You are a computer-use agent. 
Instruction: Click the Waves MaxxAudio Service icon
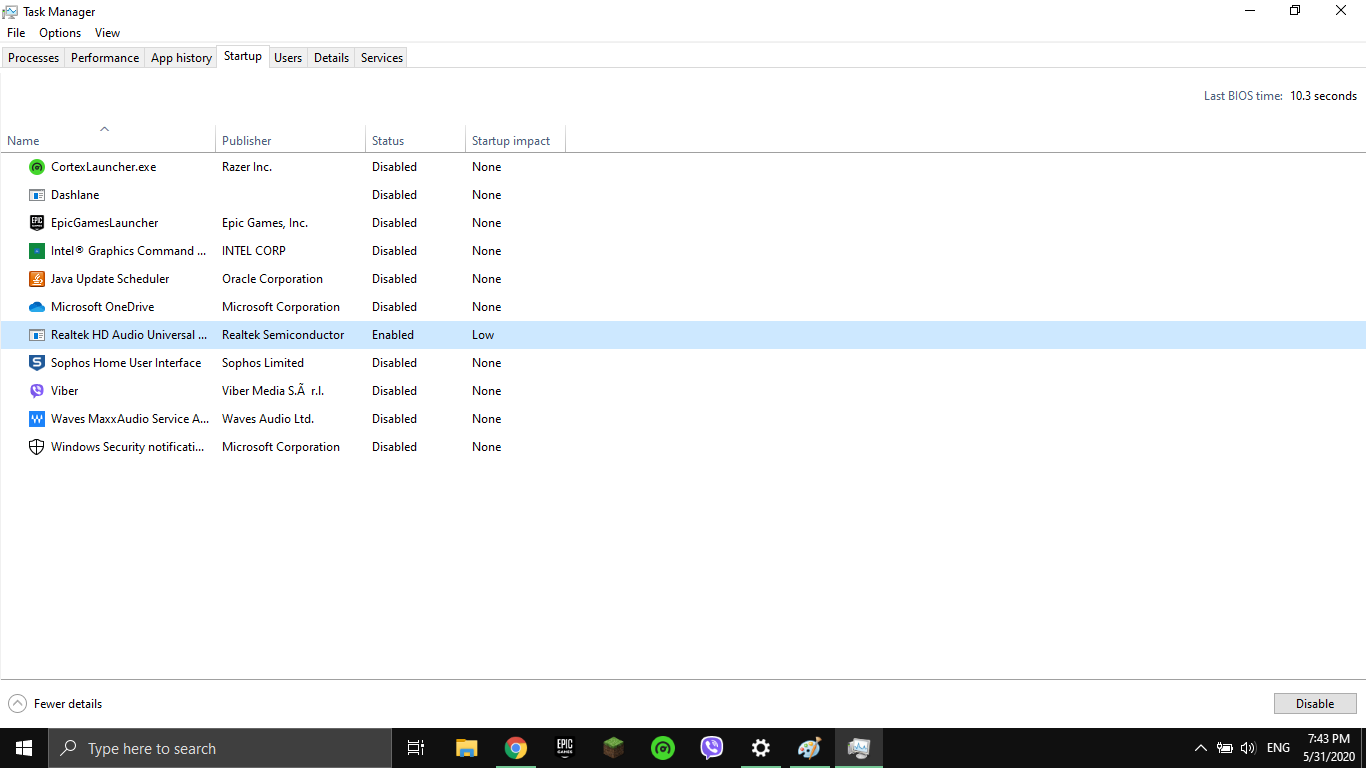(37, 419)
